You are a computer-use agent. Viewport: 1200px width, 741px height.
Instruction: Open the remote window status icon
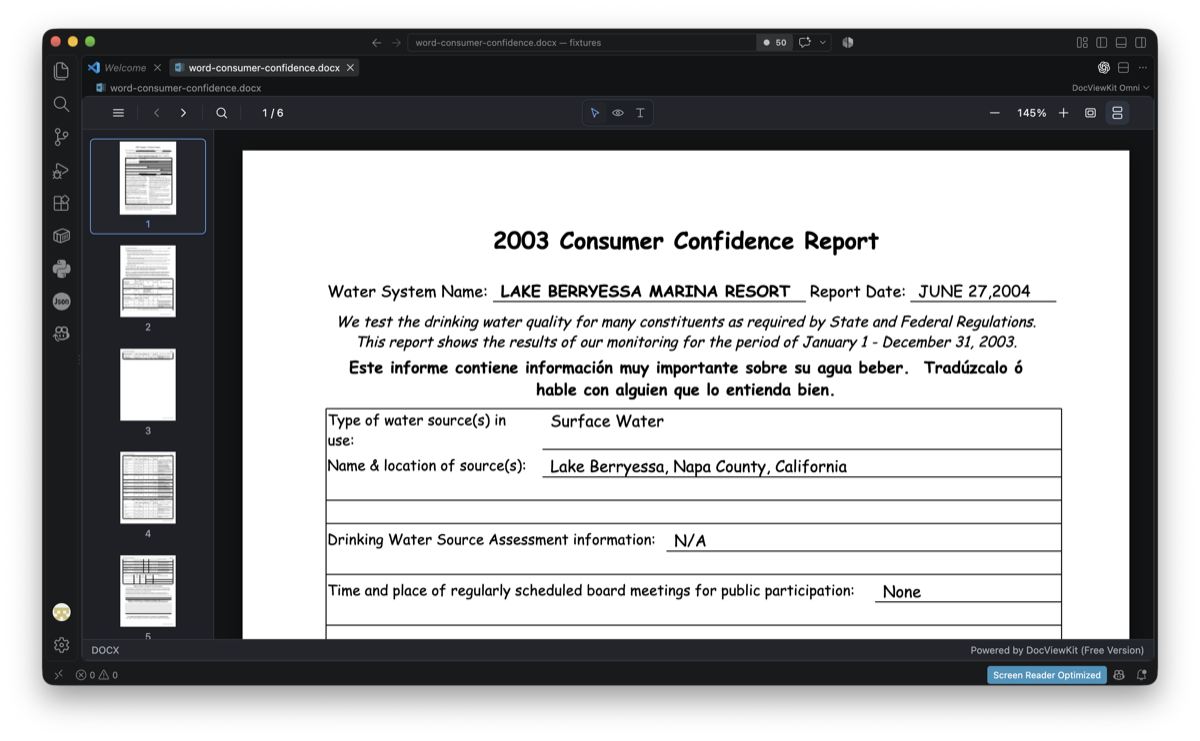pyautogui.click(x=58, y=675)
